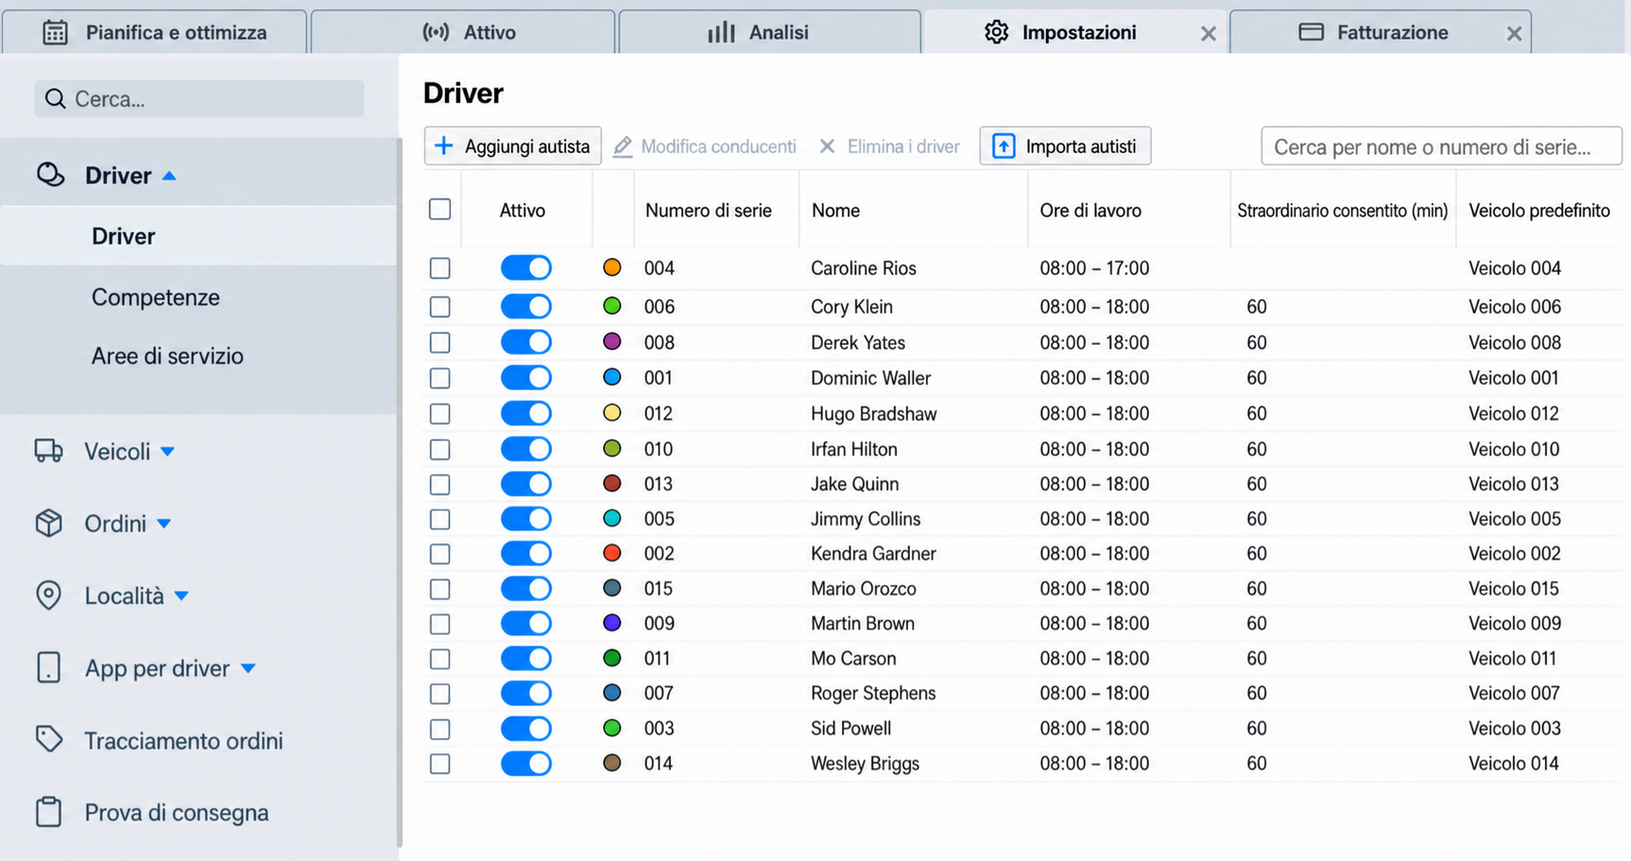Viewport: 1631px width, 861px height.
Task: Expand the App per driver section arrow
Action: pos(248,668)
